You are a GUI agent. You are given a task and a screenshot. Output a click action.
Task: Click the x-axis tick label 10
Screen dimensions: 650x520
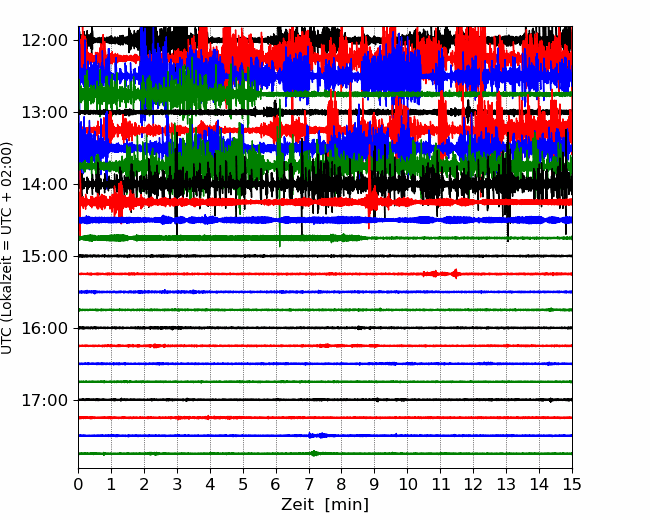pos(407,484)
